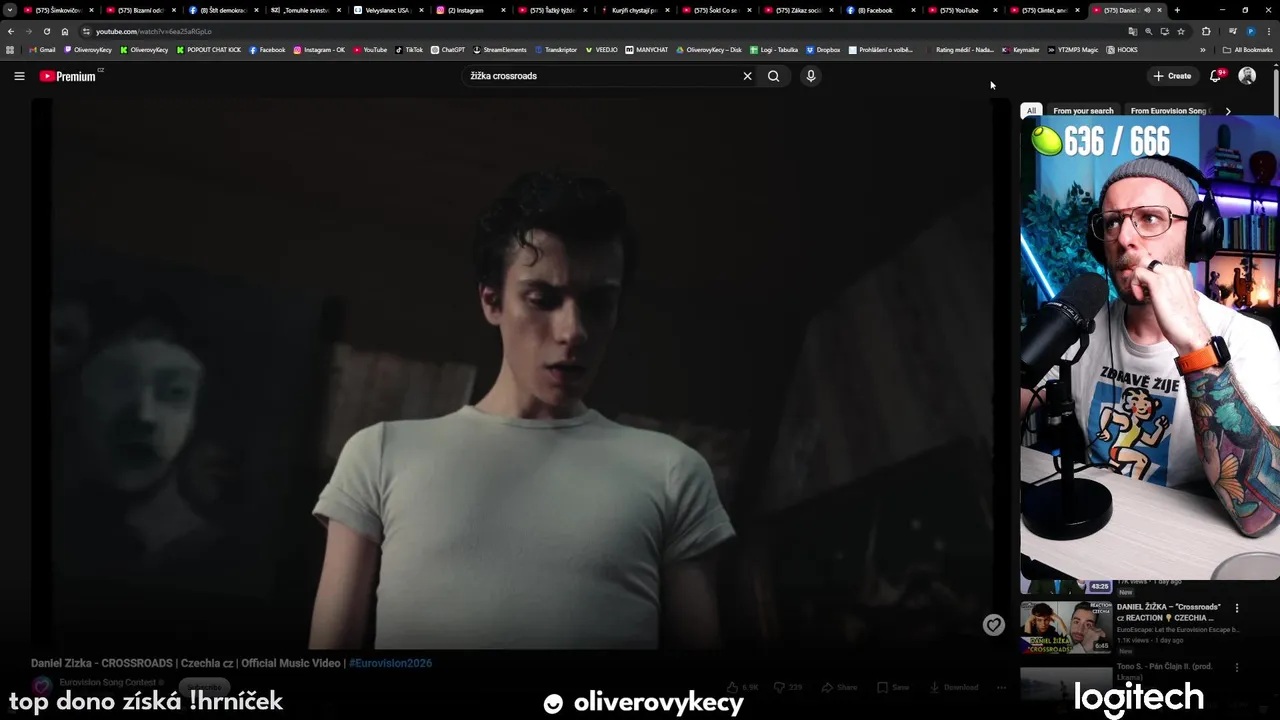Open the HOOKS bookmark
Viewport: 1280px width, 720px height.
(1122, 50)
